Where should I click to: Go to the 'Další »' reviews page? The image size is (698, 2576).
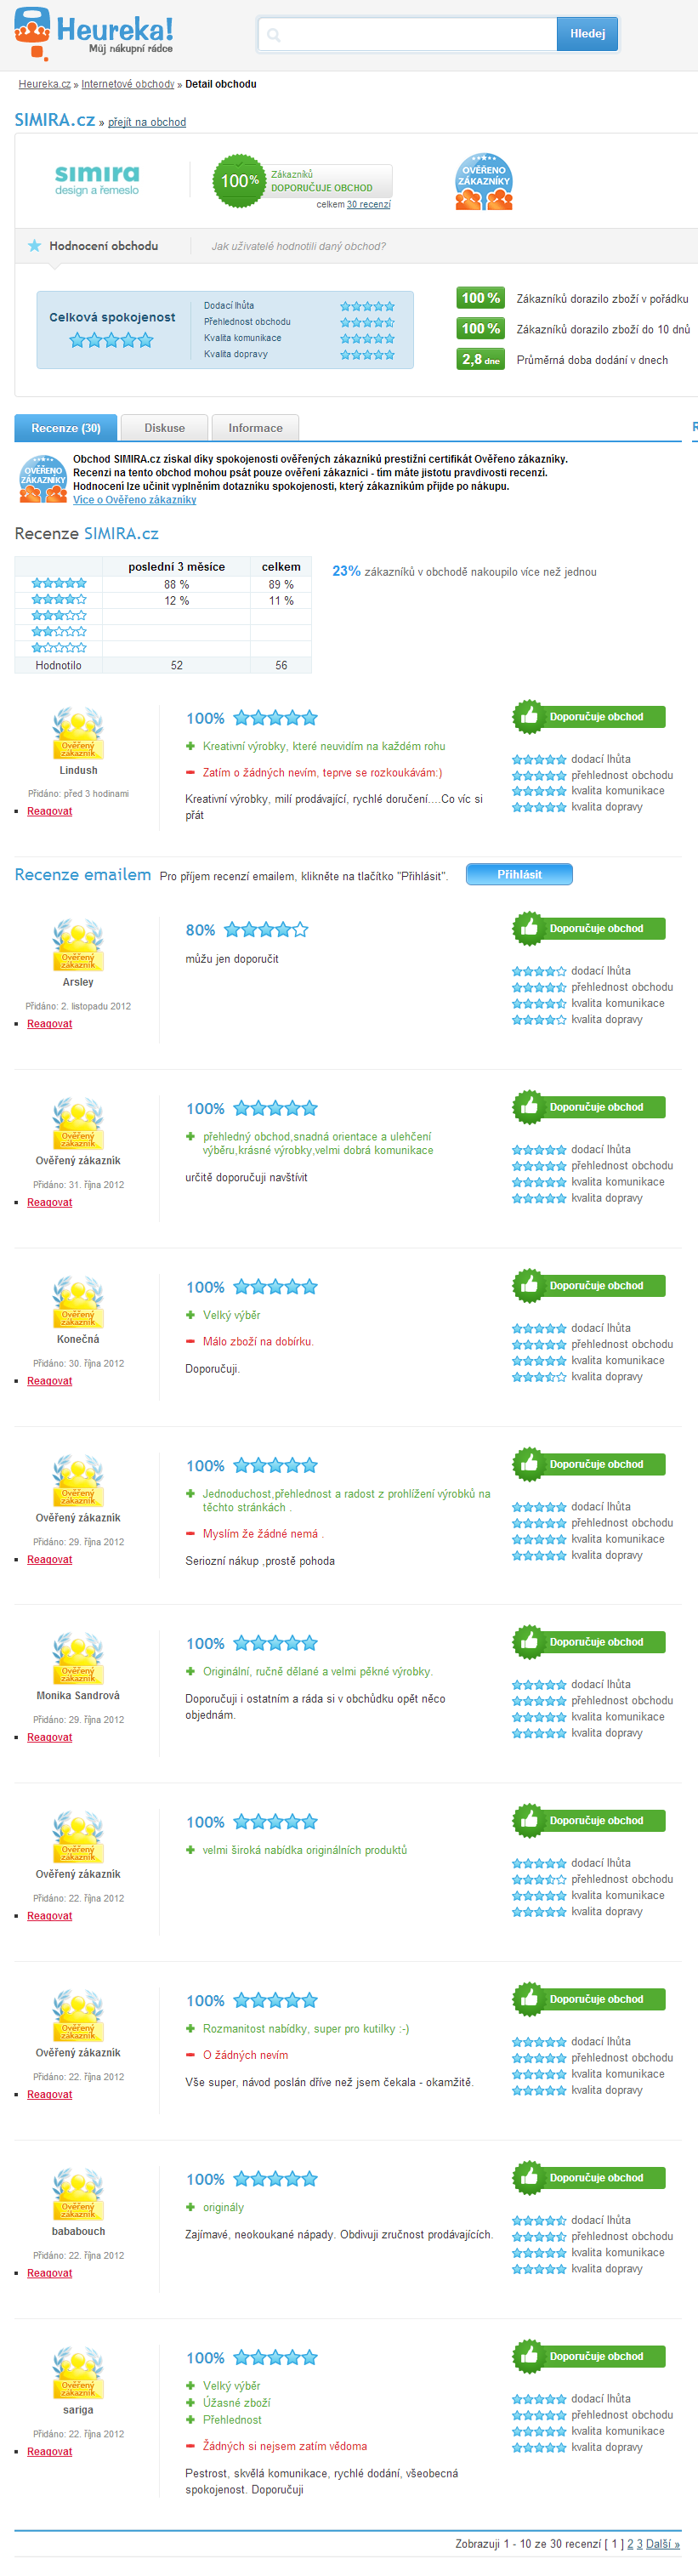point(663,2544)
